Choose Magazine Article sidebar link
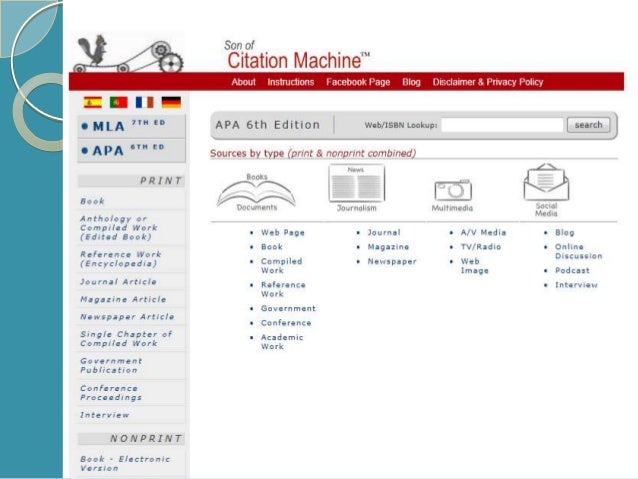The width and height of the screenshot is (638, 479). [x=123, y=299]
